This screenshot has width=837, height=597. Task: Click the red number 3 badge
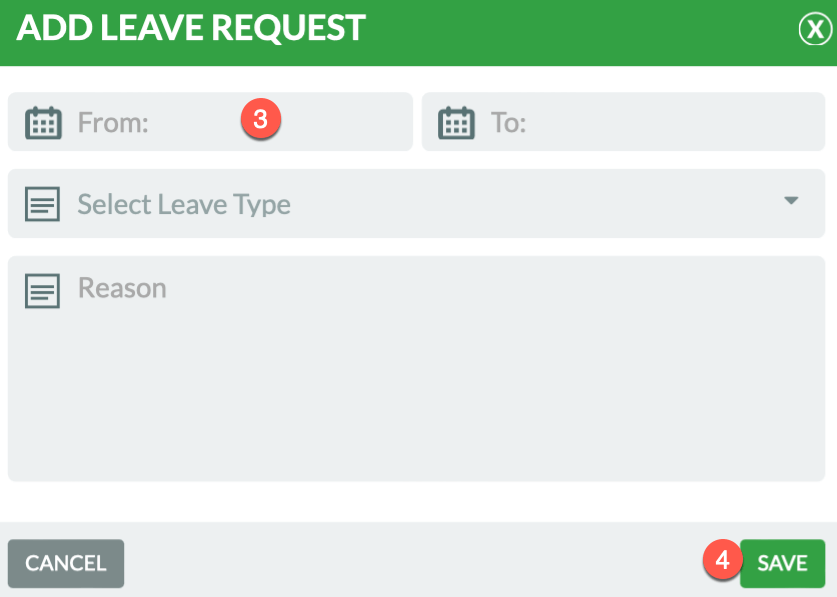[260, 119]
